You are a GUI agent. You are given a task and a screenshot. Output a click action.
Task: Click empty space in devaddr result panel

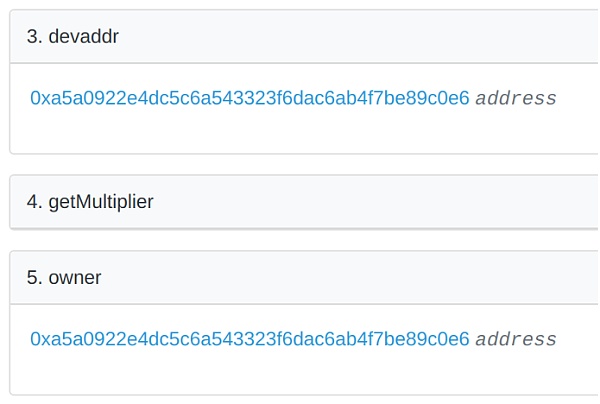pyautogui.click(x=300, y=132)
